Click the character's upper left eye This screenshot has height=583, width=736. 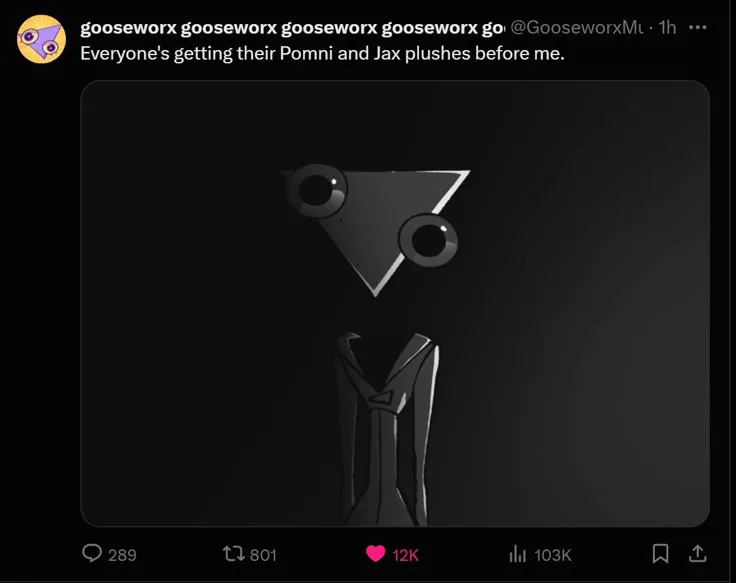pos(317,191)
